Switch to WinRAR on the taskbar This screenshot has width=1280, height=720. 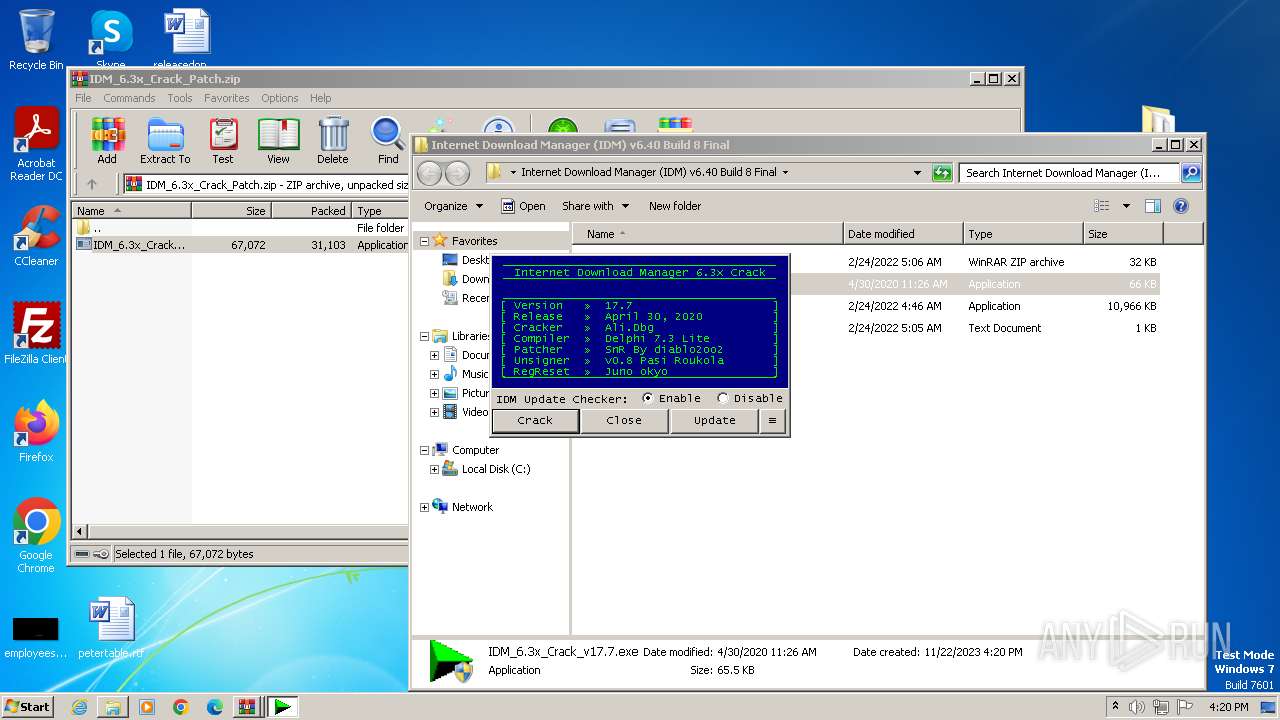click(247, 707)
